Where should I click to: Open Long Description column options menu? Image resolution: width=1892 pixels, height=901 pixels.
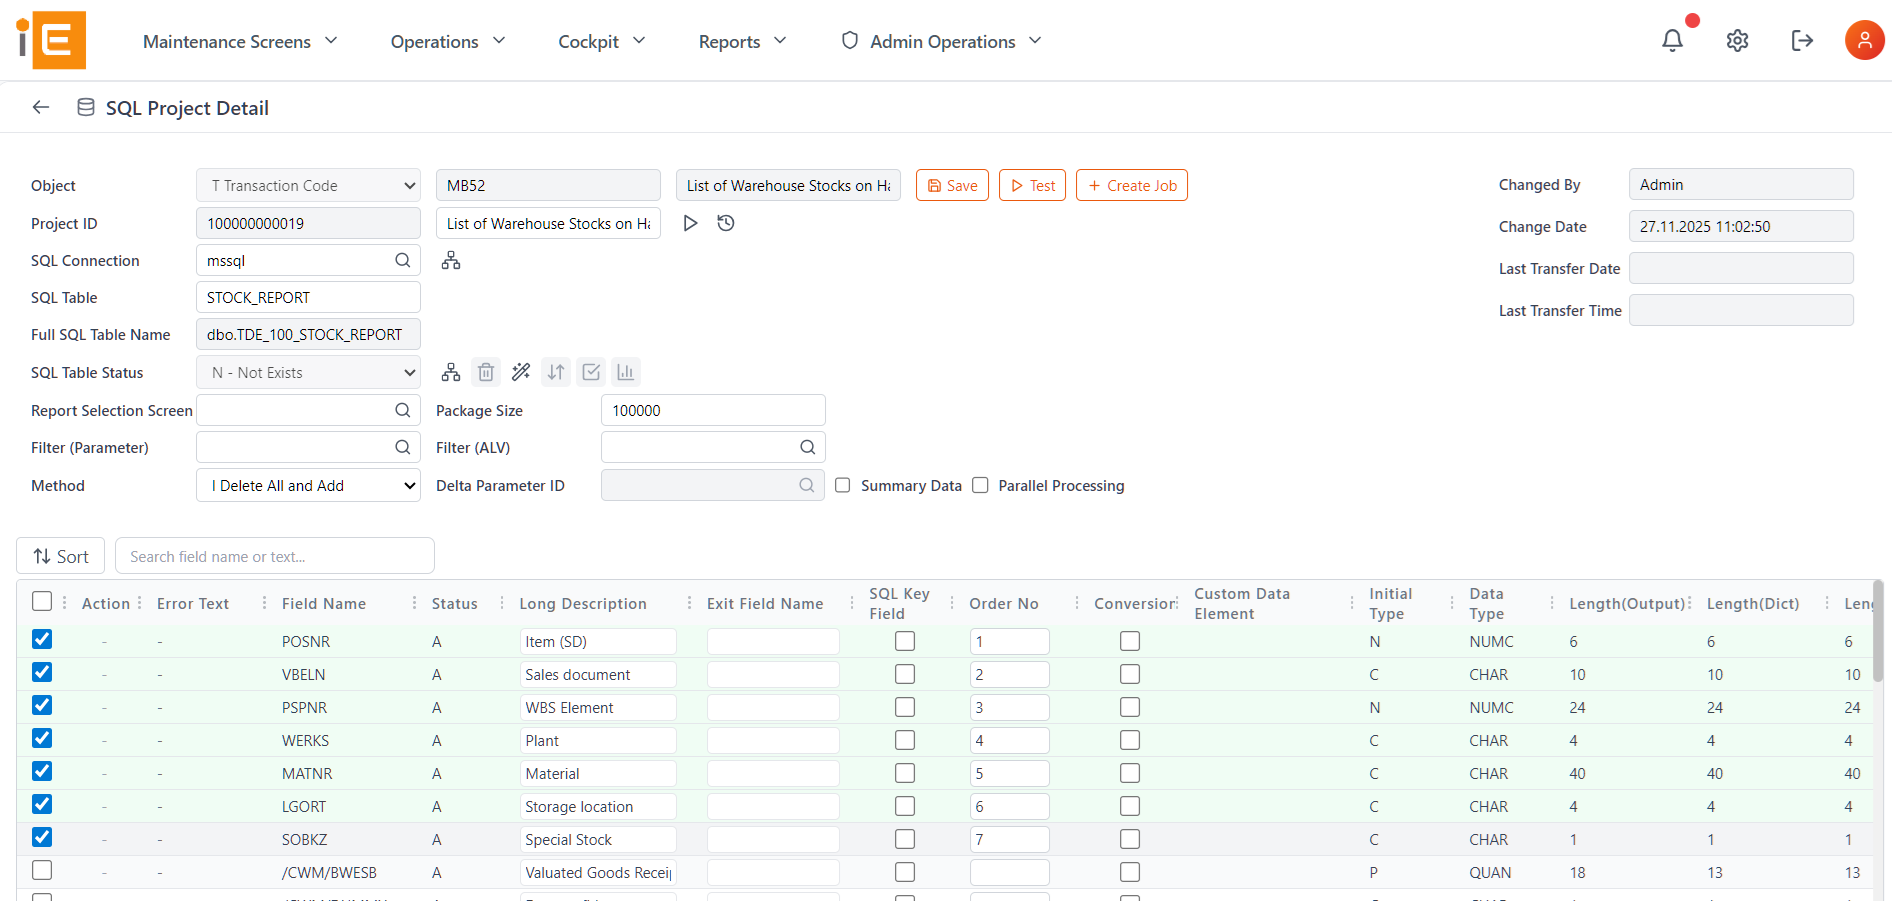689,603
